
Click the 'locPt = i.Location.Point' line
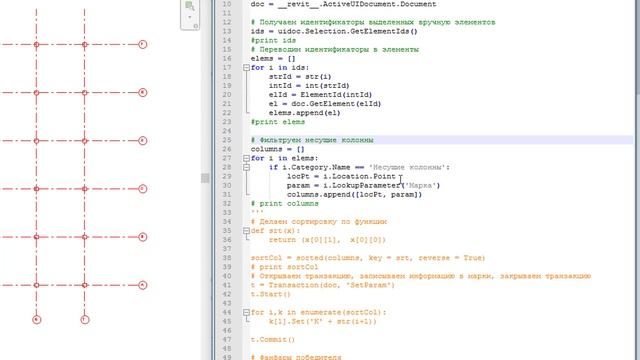tap(341, 176)
